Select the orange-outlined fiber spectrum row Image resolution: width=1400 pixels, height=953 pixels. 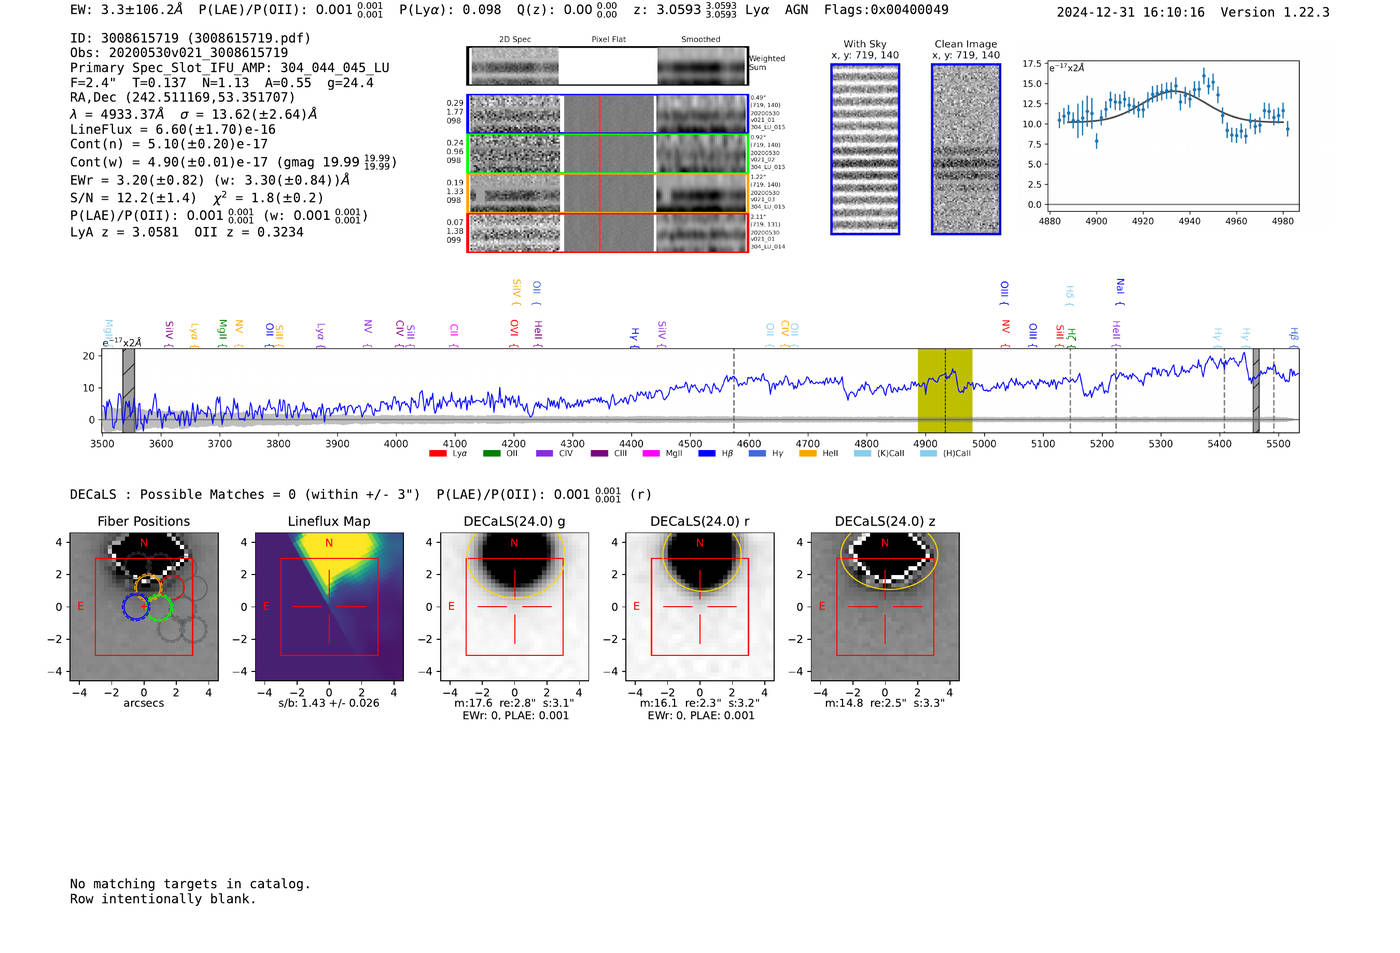[x=607, y=193]
